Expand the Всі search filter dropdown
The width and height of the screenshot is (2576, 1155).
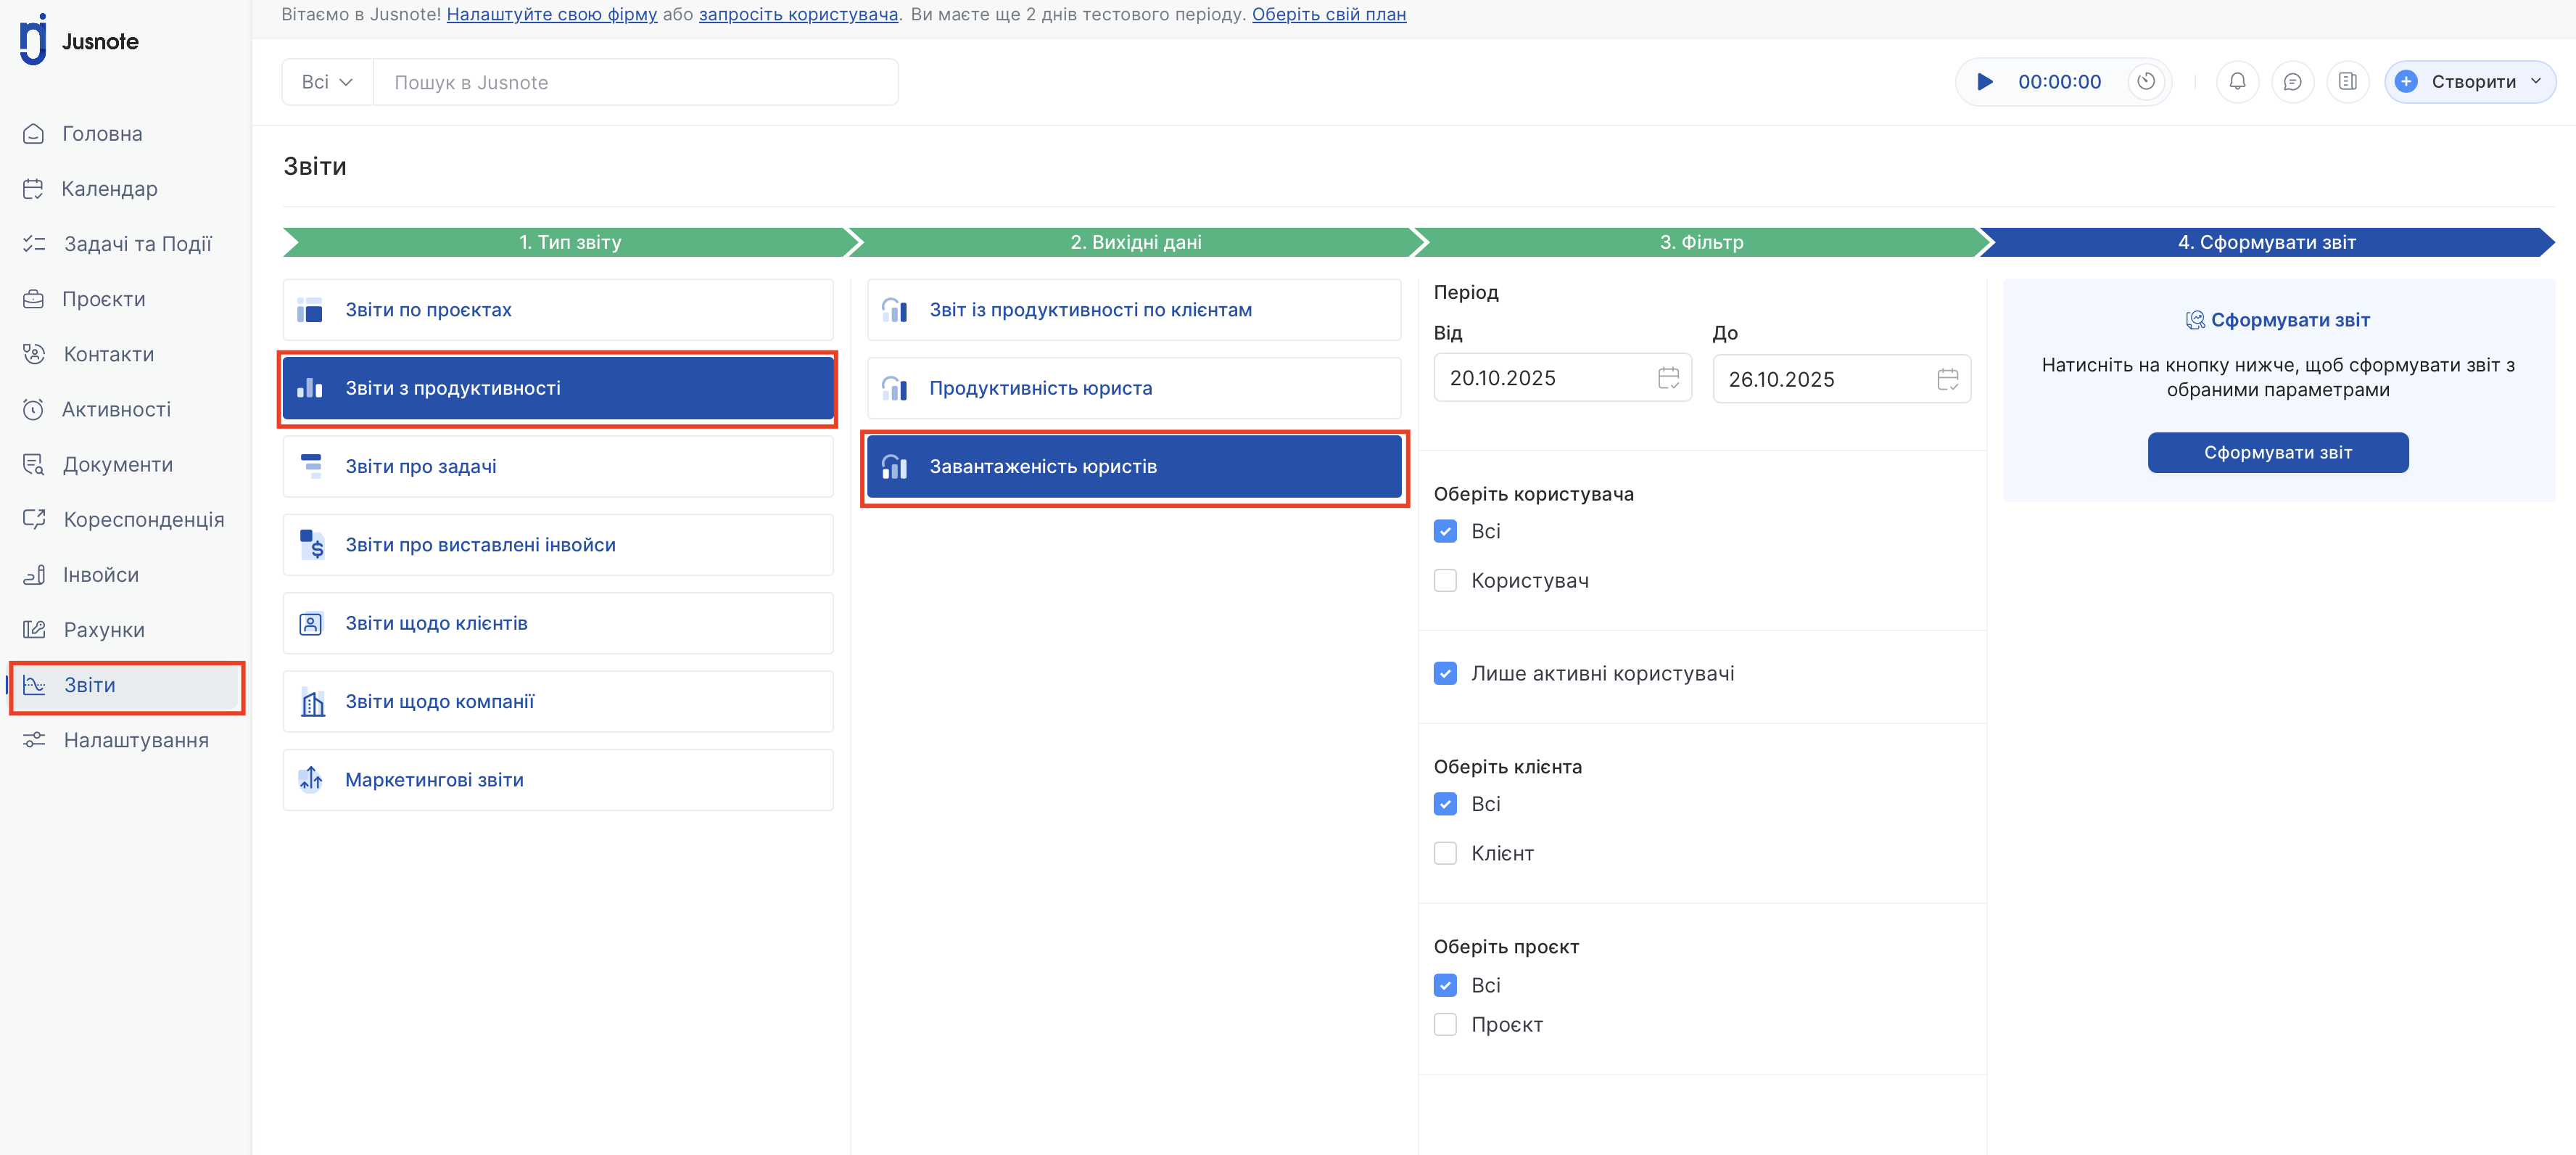click(x=327, y=82)
